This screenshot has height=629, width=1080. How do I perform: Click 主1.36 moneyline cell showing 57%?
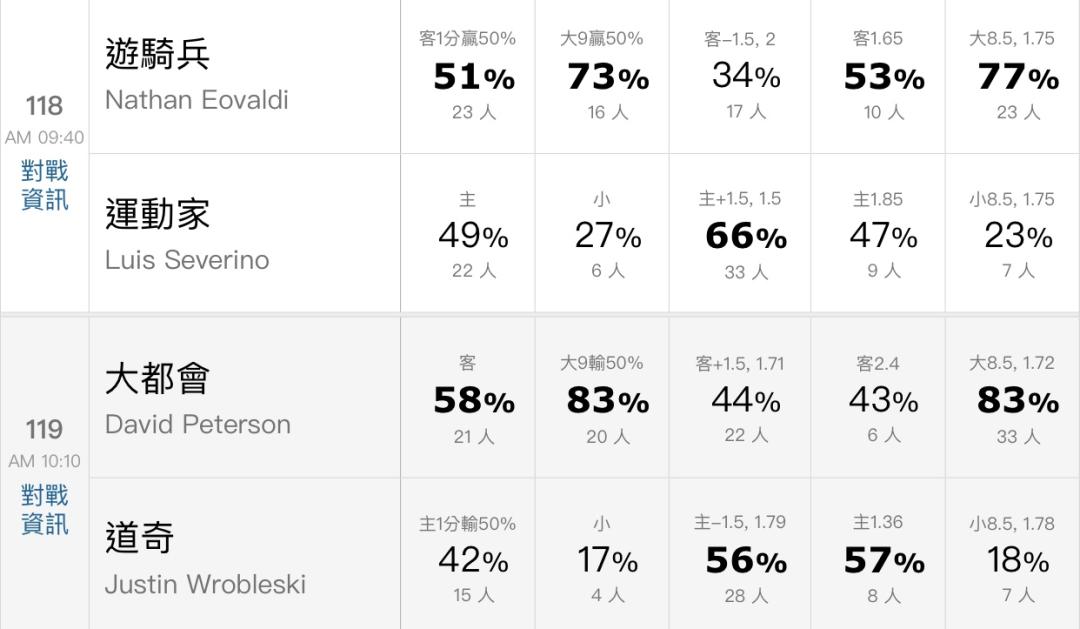point(878,560)
